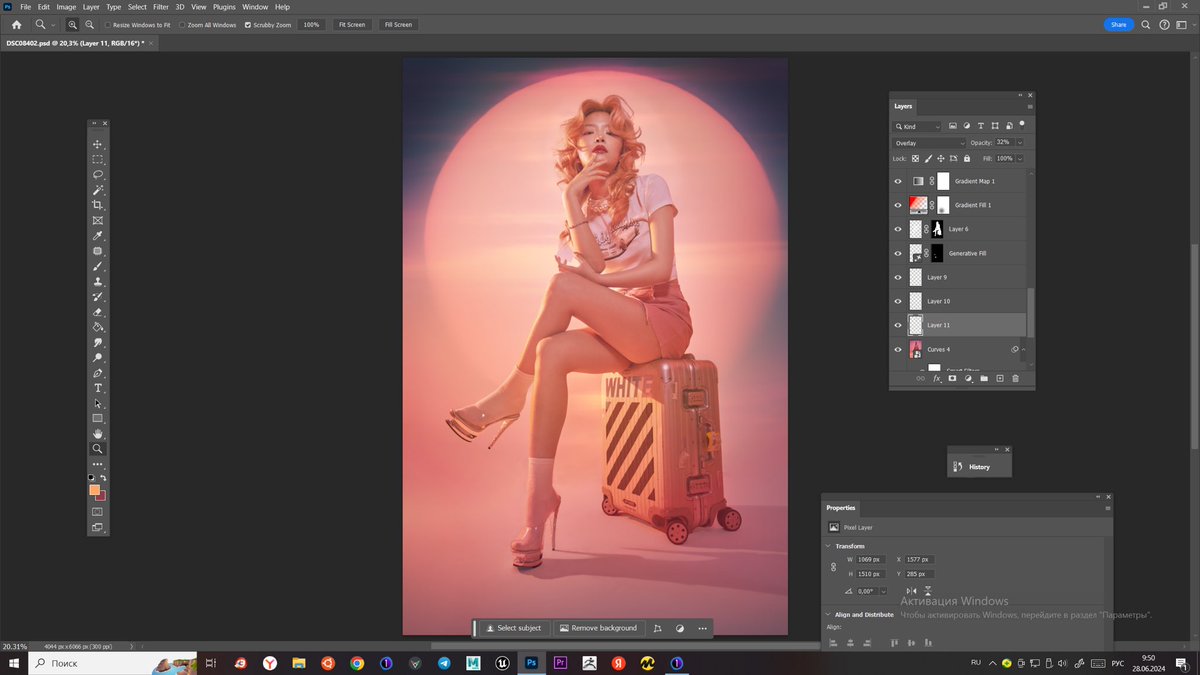Open the Overlay blend mode dropdown
The image size is (1200, 675).
click(x=929, y=143)
